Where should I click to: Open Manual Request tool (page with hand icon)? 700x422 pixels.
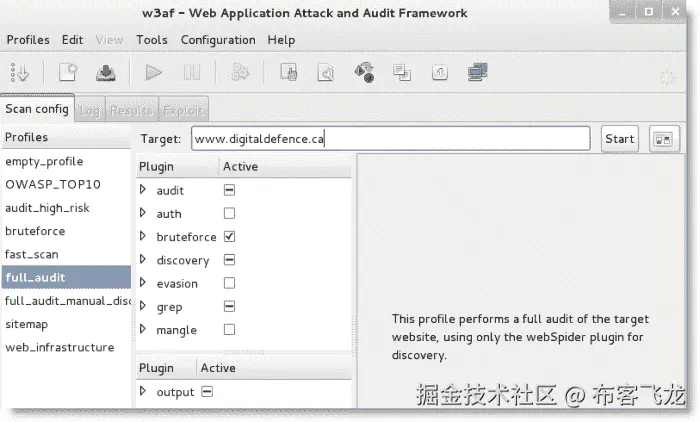(x=288, y=72)
